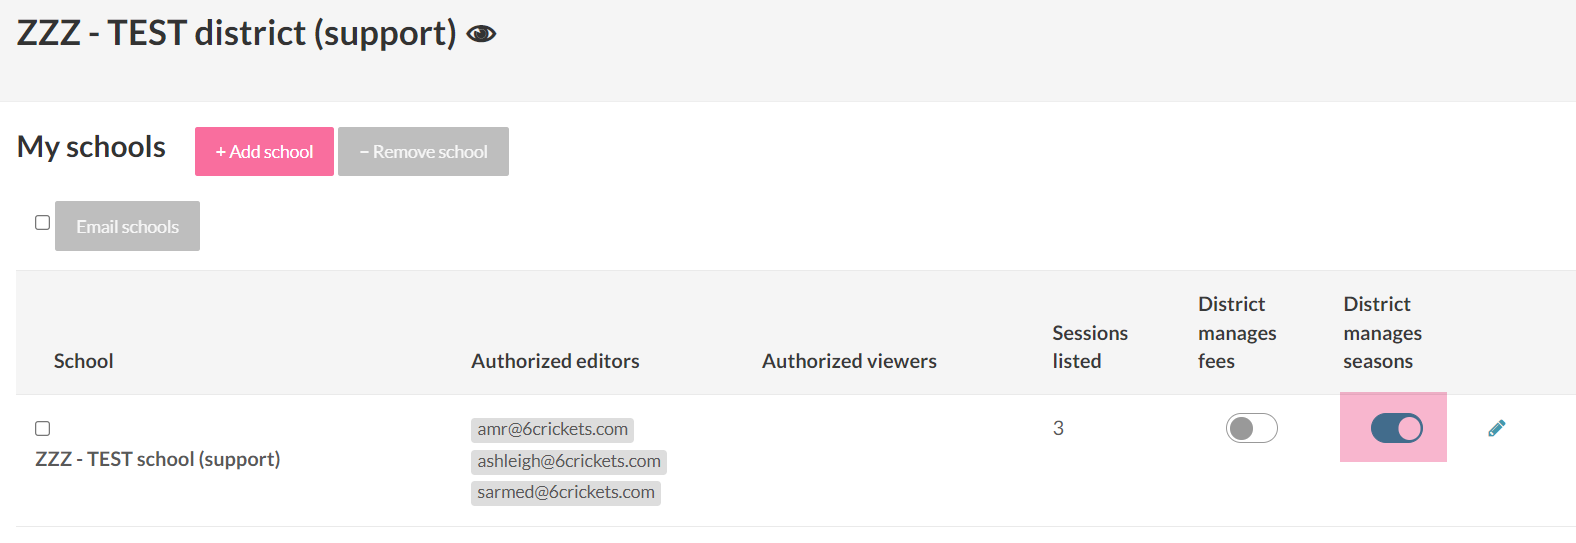Open the ZZZ - TEST school (support) name

(x=157, y=459)
